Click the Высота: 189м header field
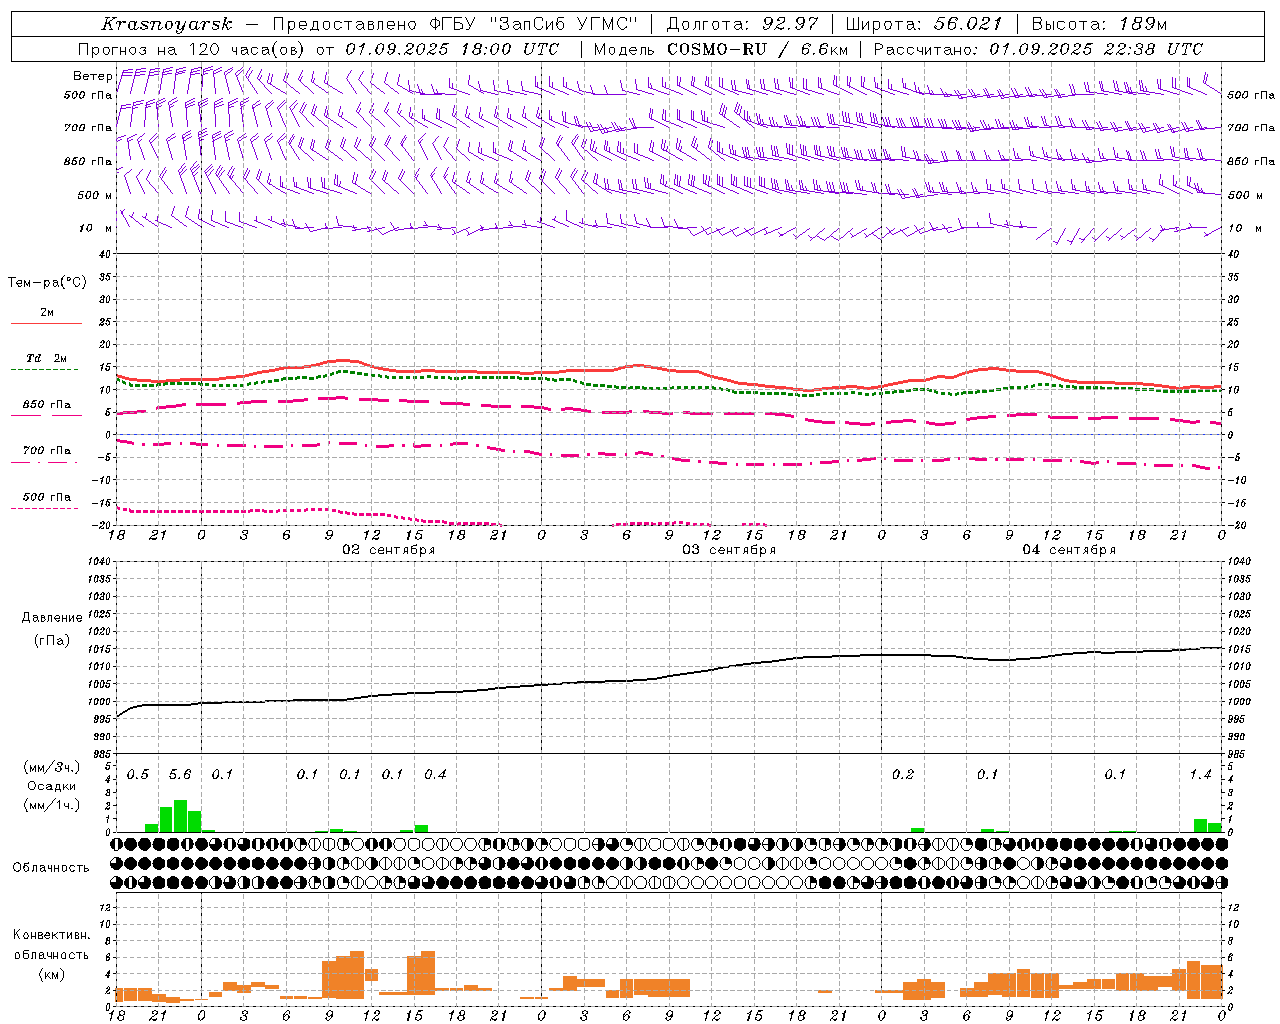 click(x=1099, y=24)
